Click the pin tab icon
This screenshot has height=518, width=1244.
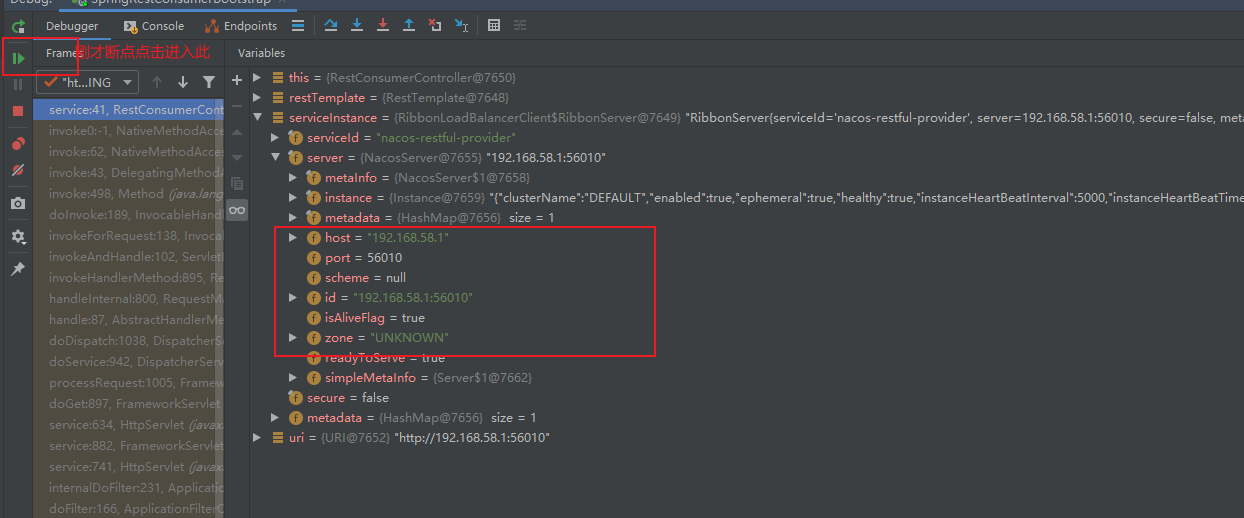pos(18,269)
